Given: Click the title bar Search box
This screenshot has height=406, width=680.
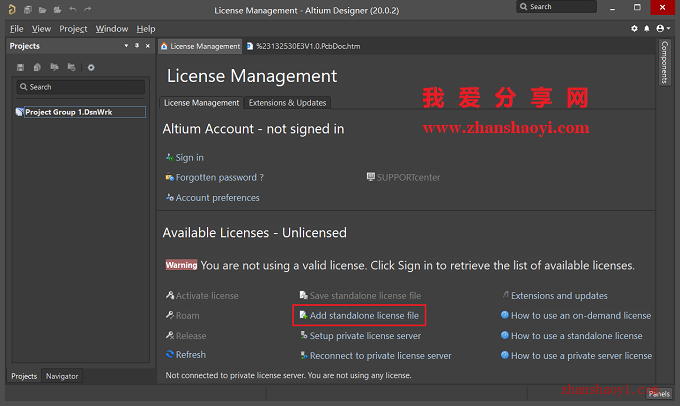Looking at the screenshot, I should pos(556,7).
